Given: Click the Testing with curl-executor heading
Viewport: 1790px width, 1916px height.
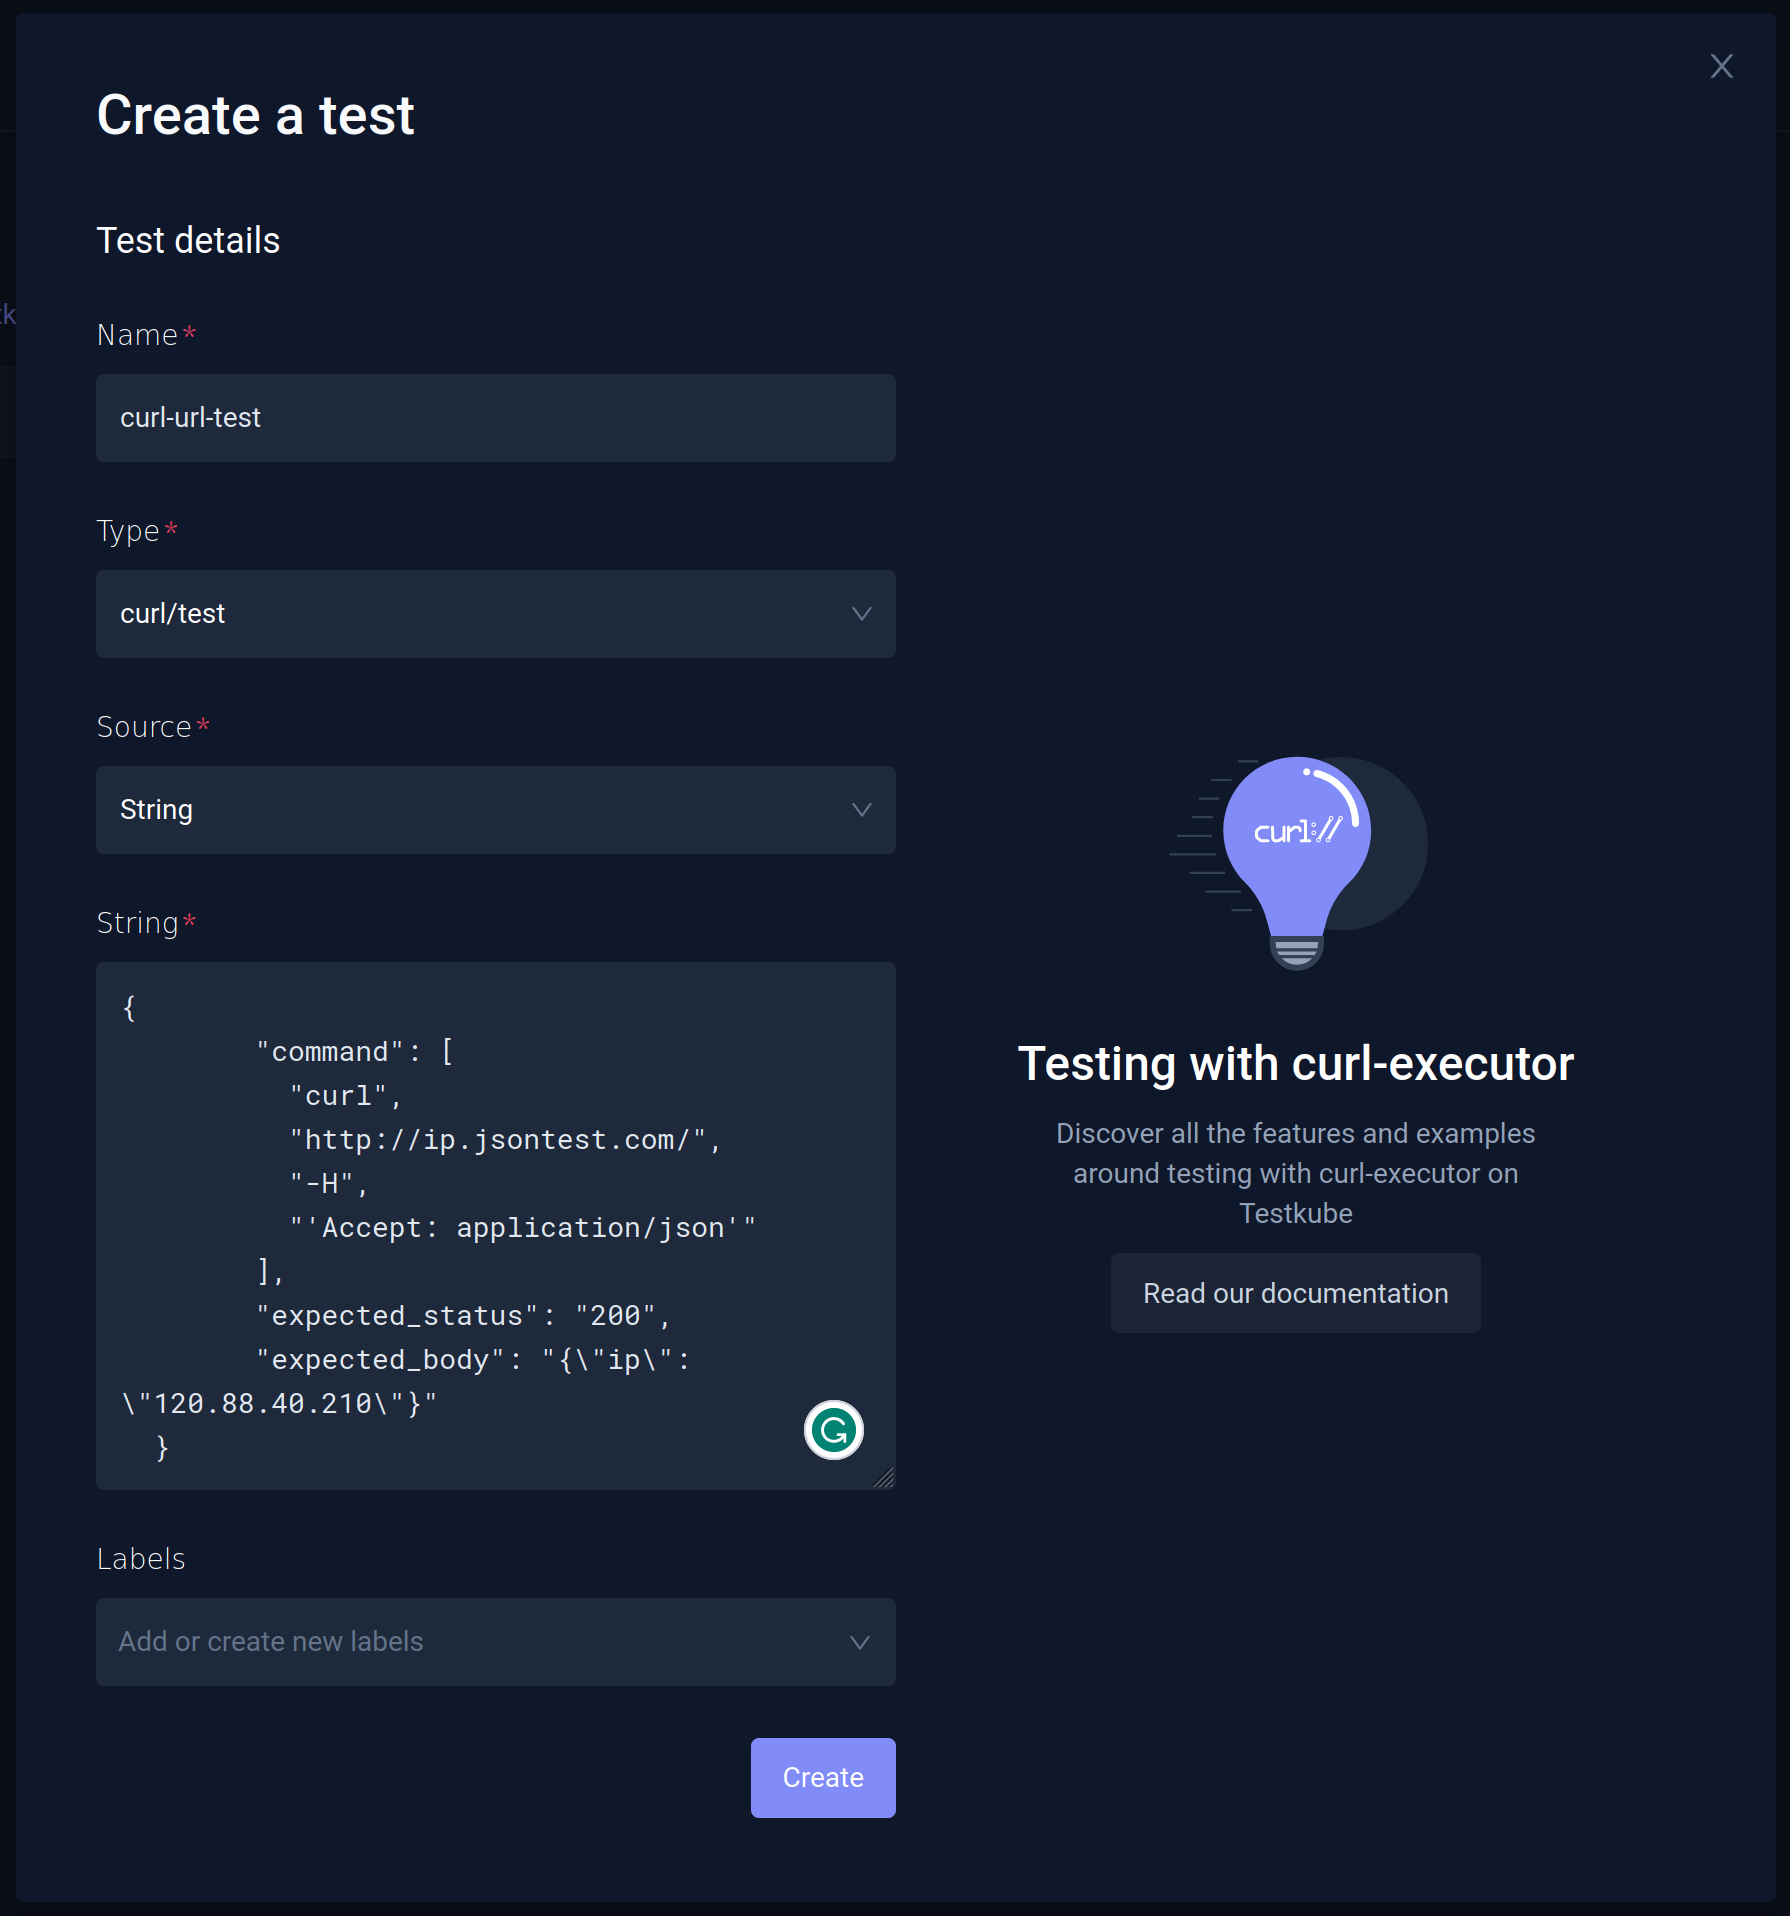Looking at the screenshot, I should pos(1295,1063).
